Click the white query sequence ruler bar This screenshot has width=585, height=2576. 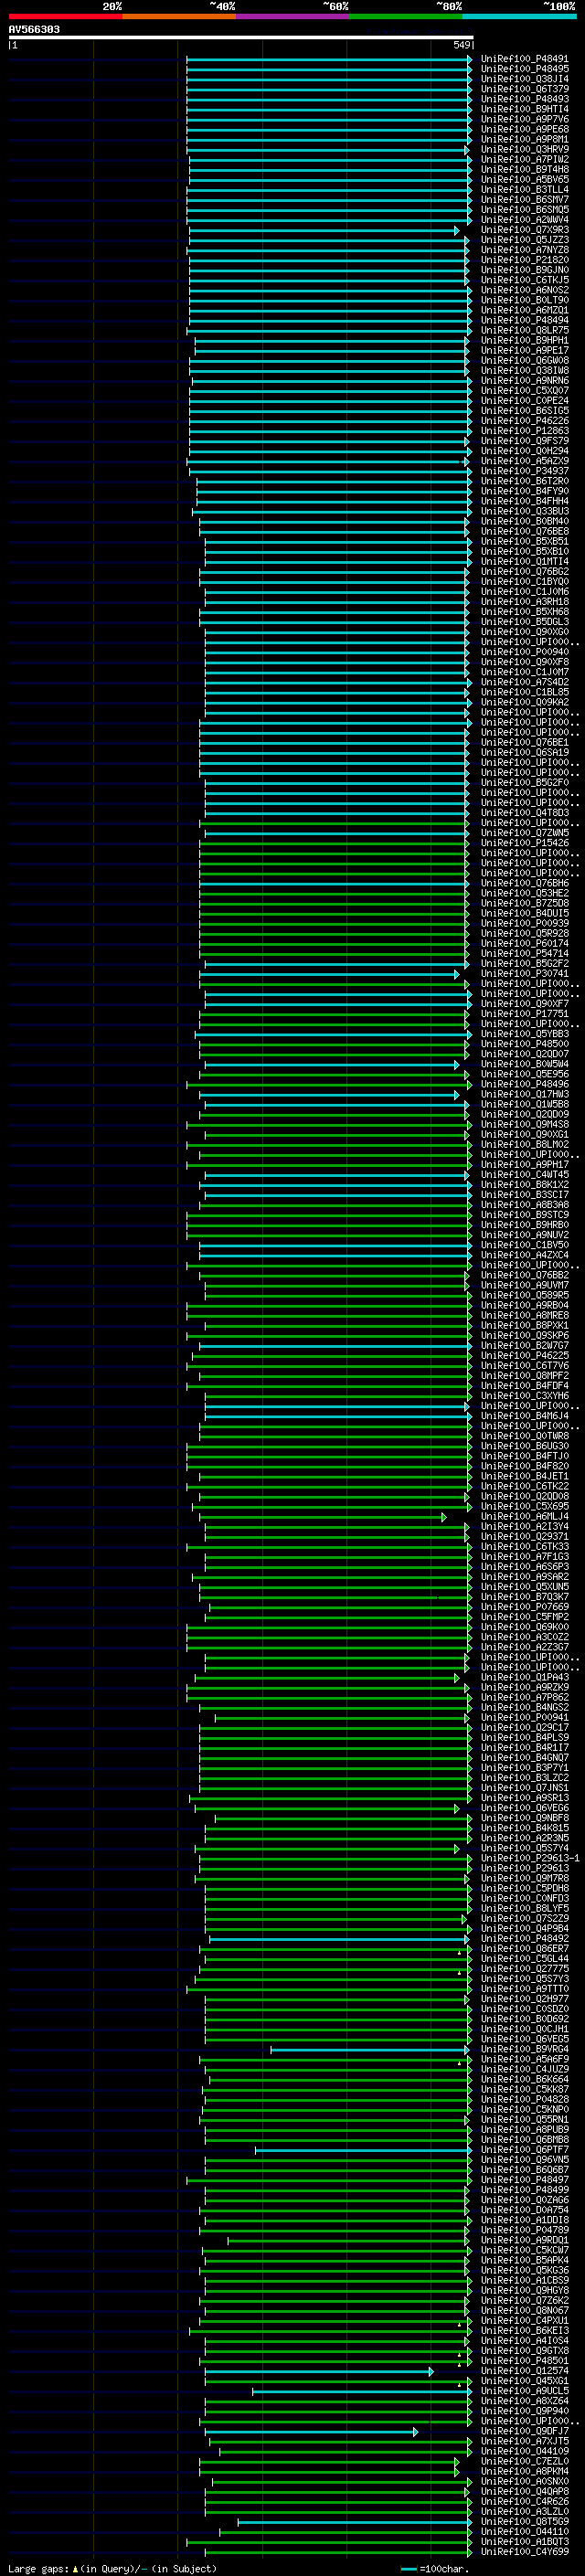[x=241, y=37]
